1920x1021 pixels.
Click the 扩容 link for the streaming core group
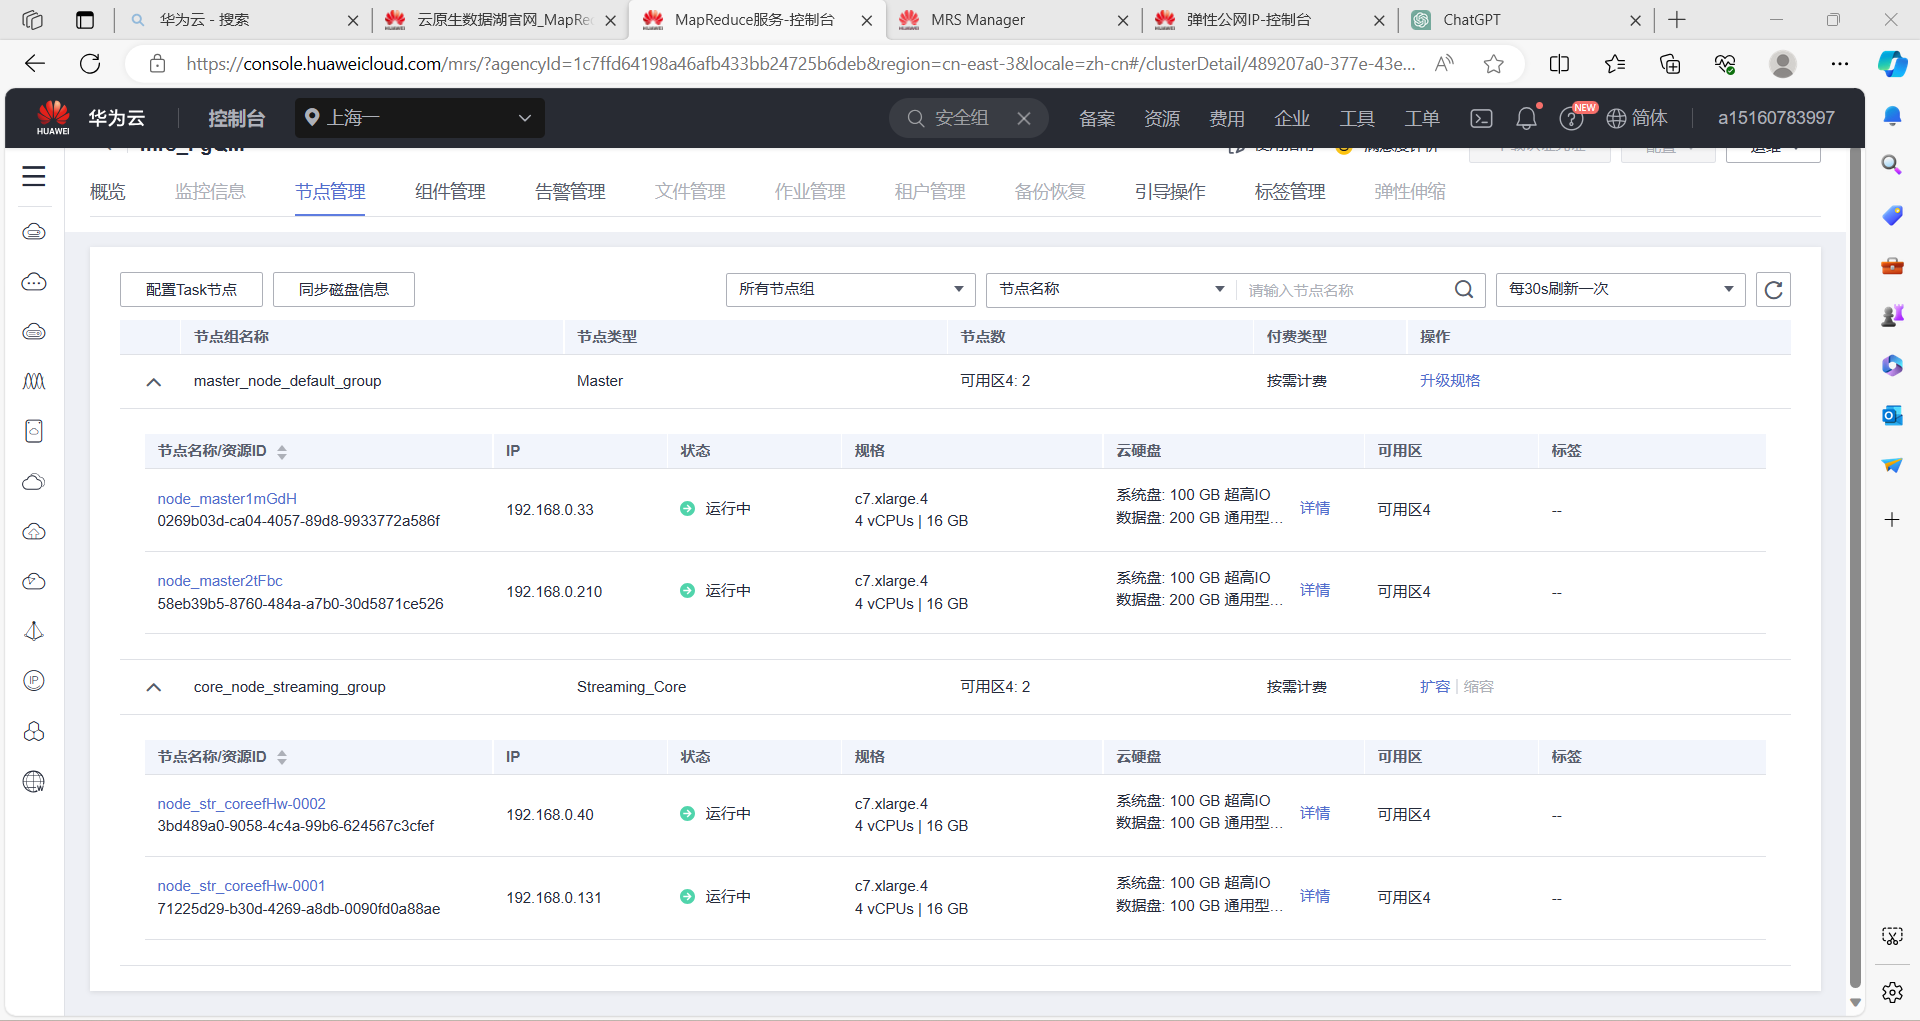[1435, 687]
